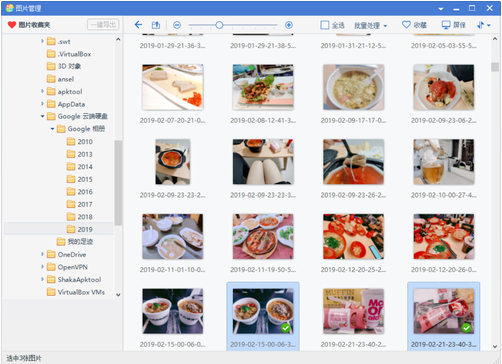Click the back arrow icon in toolbar
The height and width of the screenshot is (364, 502).
click(138, 25)
